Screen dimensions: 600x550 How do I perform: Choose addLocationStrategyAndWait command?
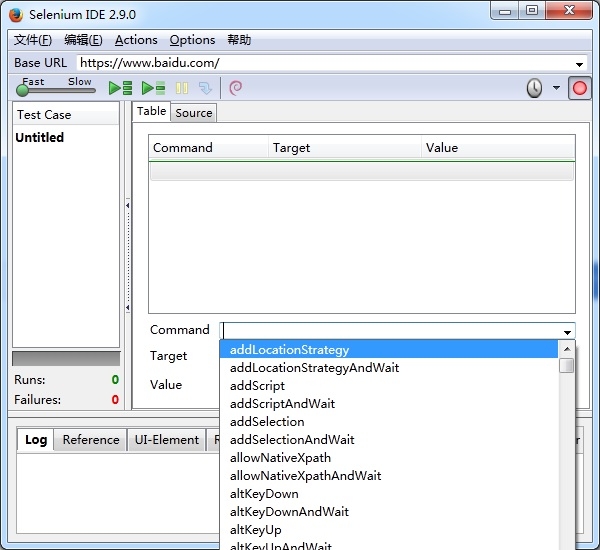(389, 368)
